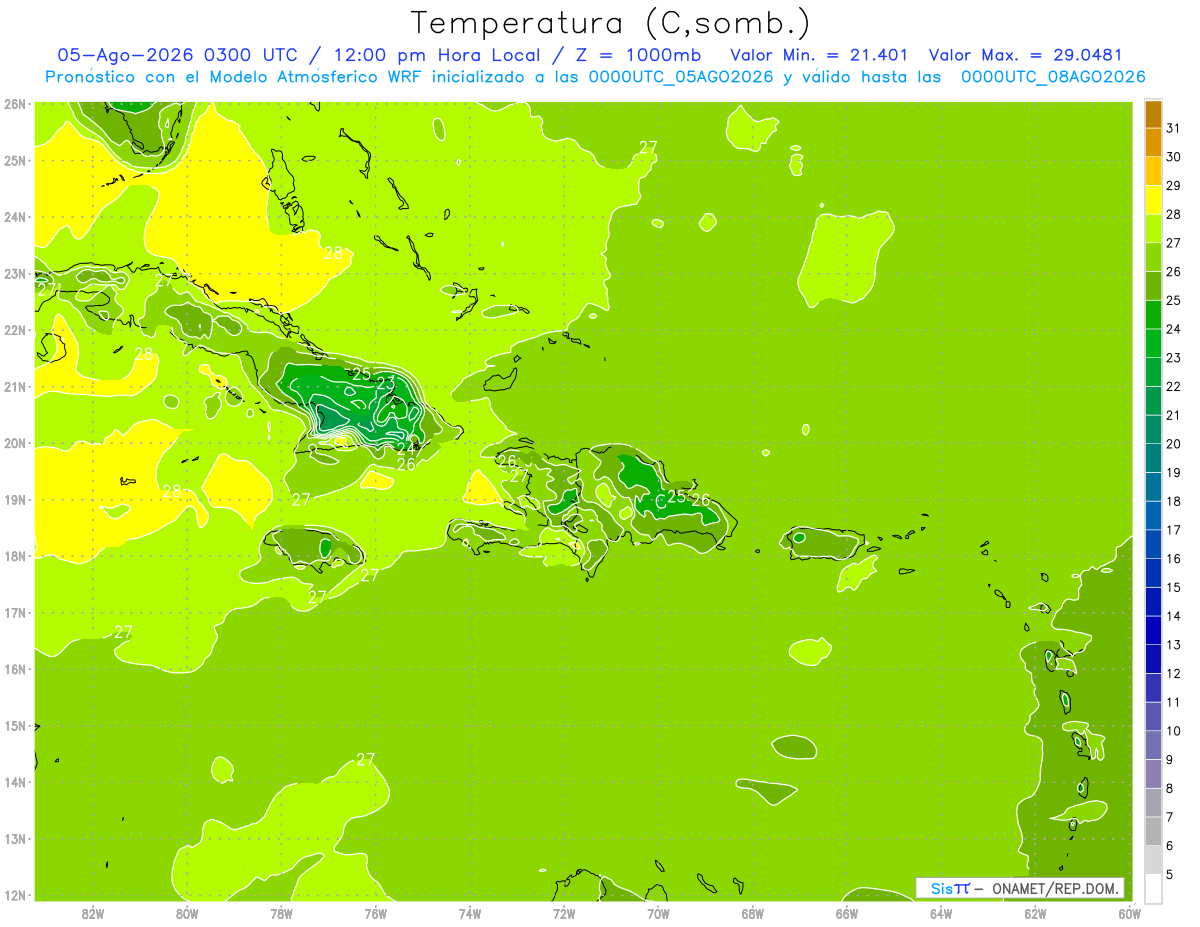Viewport: 1200px width, 927px height.
Task: Click the '24' colorbar scale label
Action: click(x=1173, y=329)
